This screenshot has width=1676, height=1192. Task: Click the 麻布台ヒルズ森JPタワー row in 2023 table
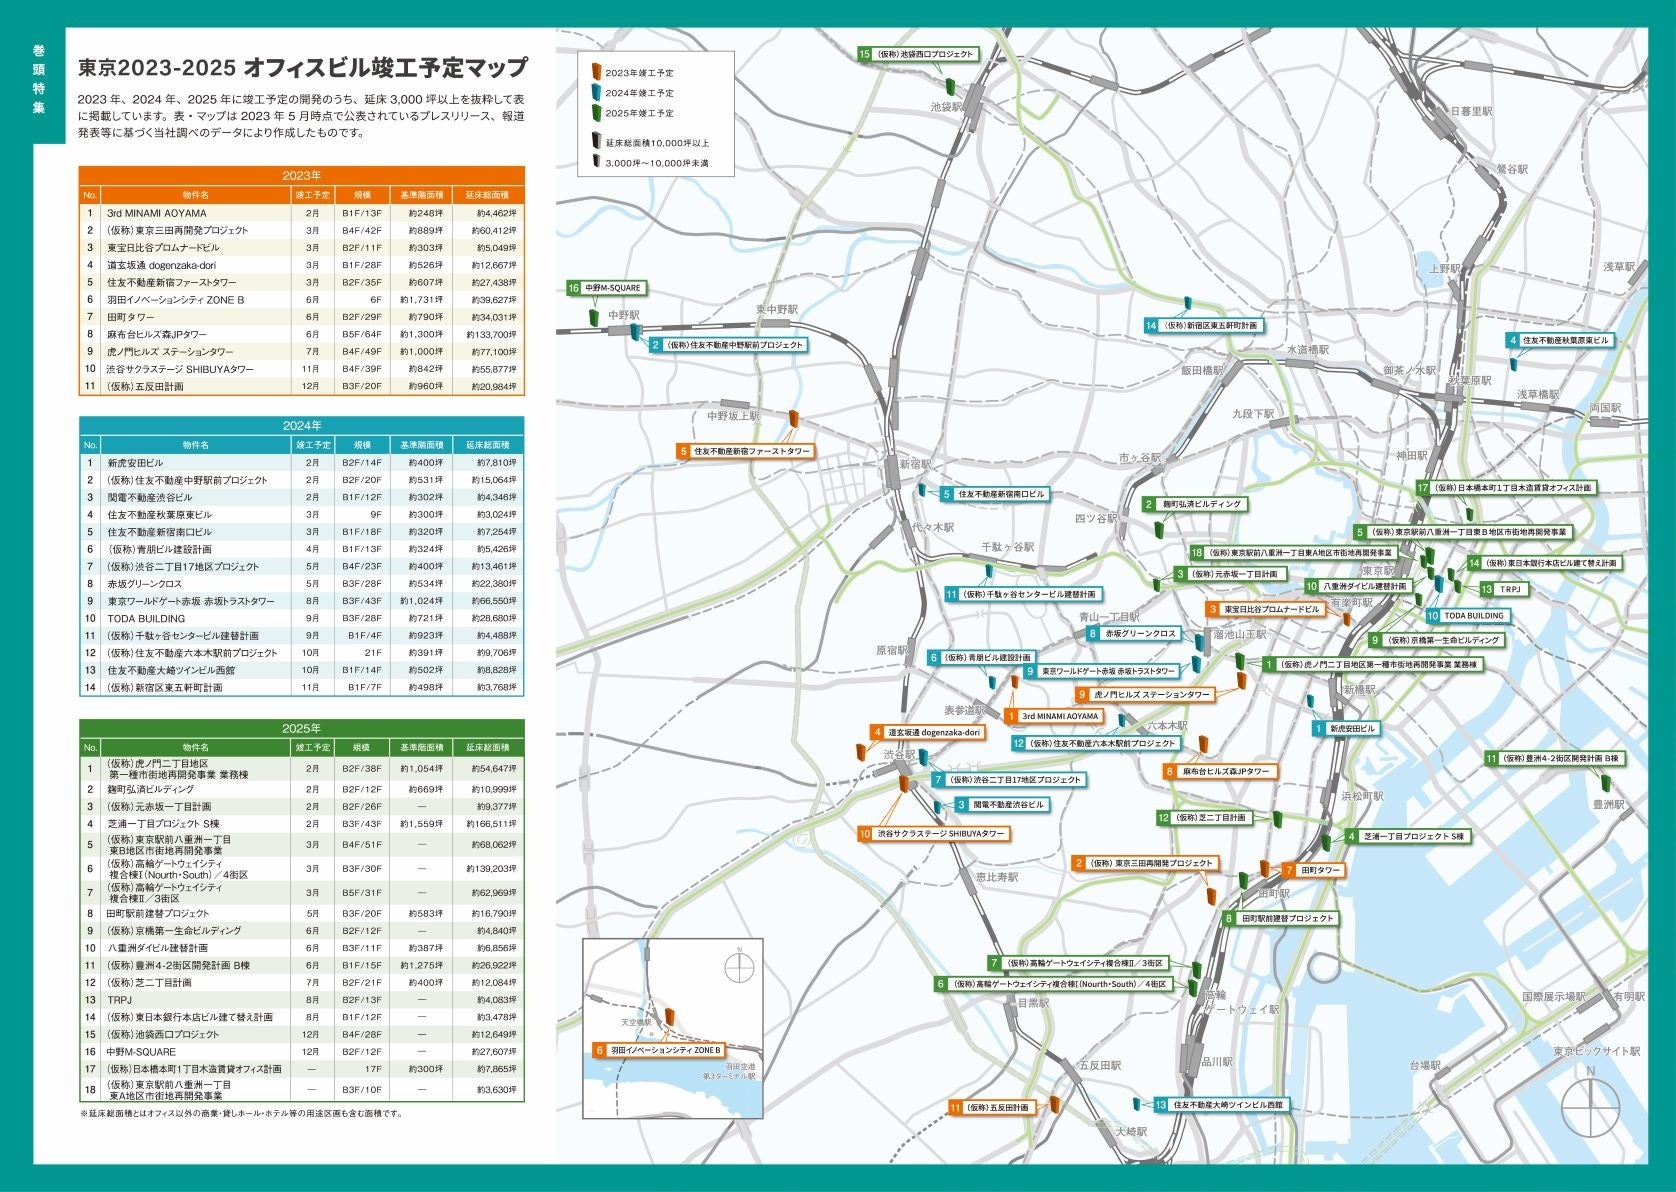pos(301,334)
